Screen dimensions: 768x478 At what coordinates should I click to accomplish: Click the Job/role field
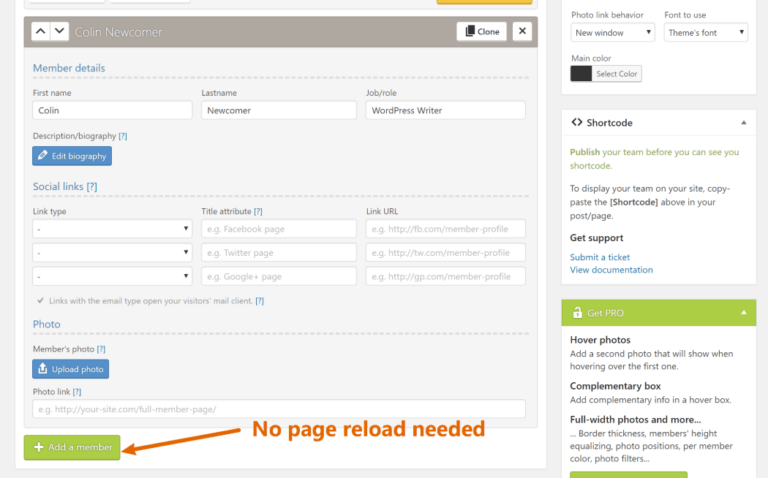point(445,110)
